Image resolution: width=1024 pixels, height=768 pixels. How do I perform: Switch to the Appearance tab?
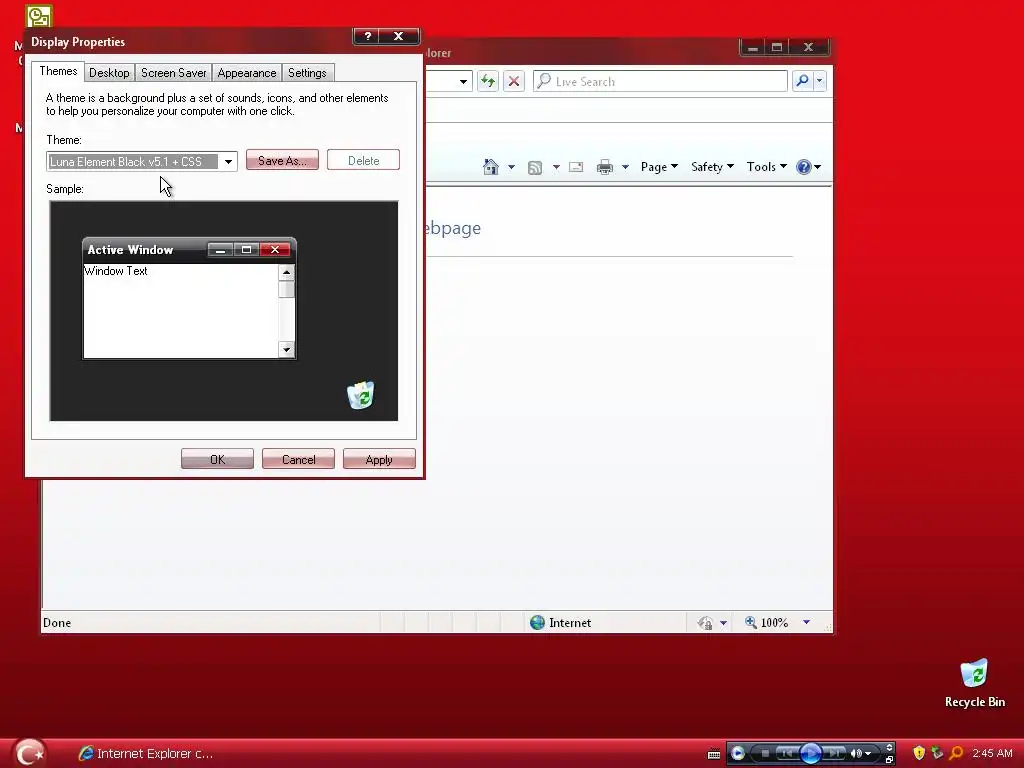point(247,72)
